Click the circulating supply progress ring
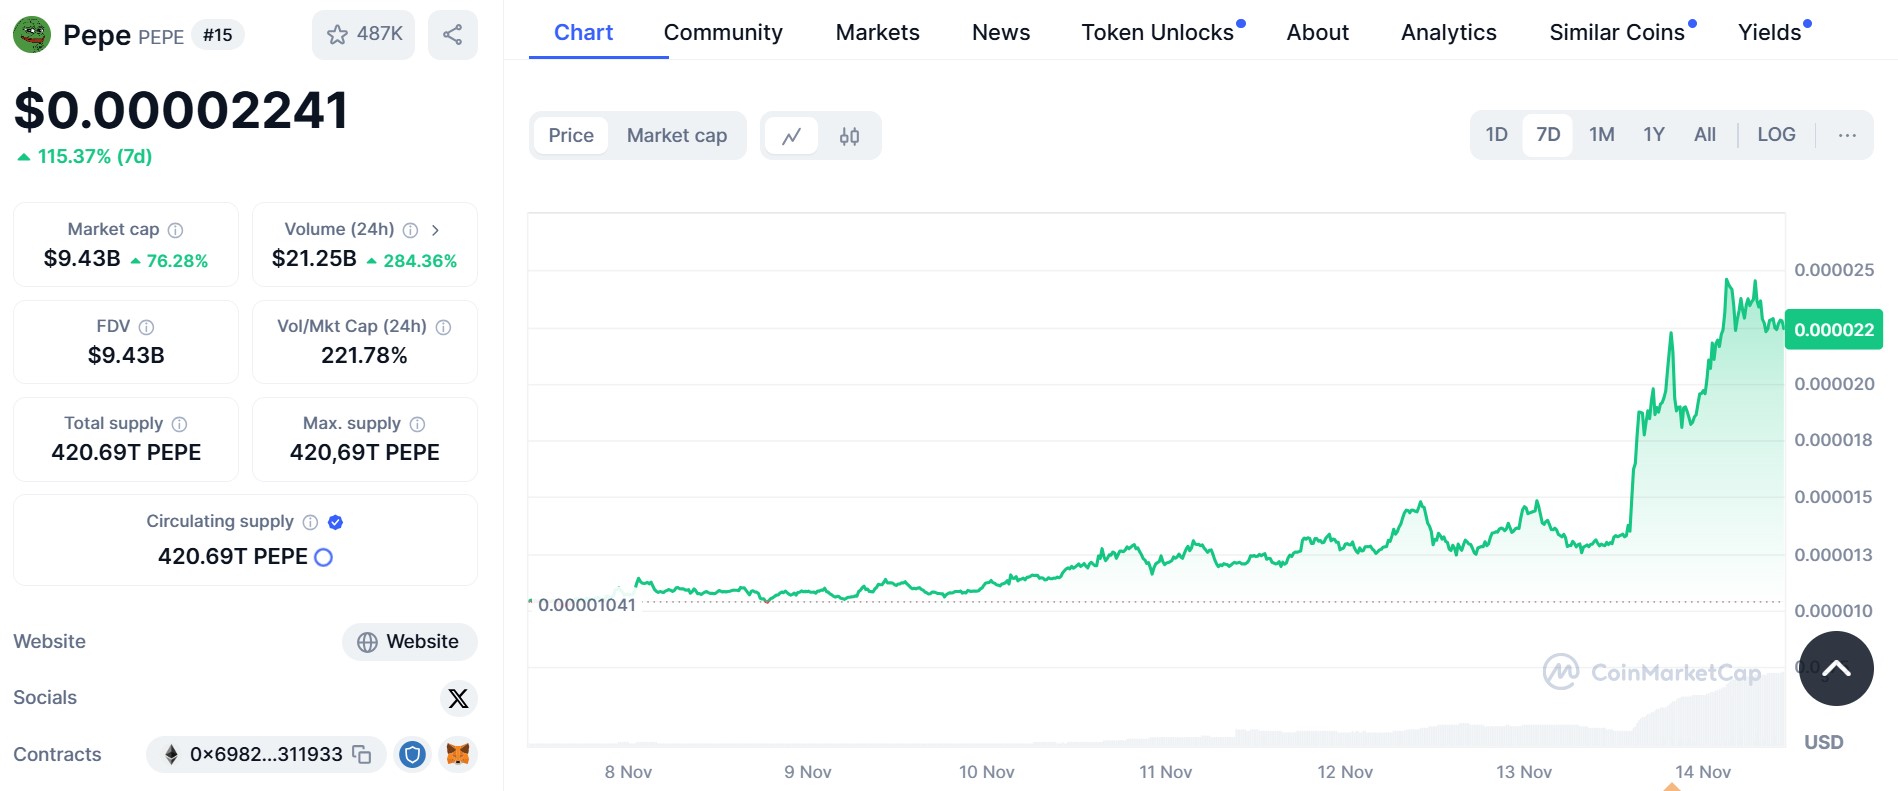 click(x=324, y=557)
